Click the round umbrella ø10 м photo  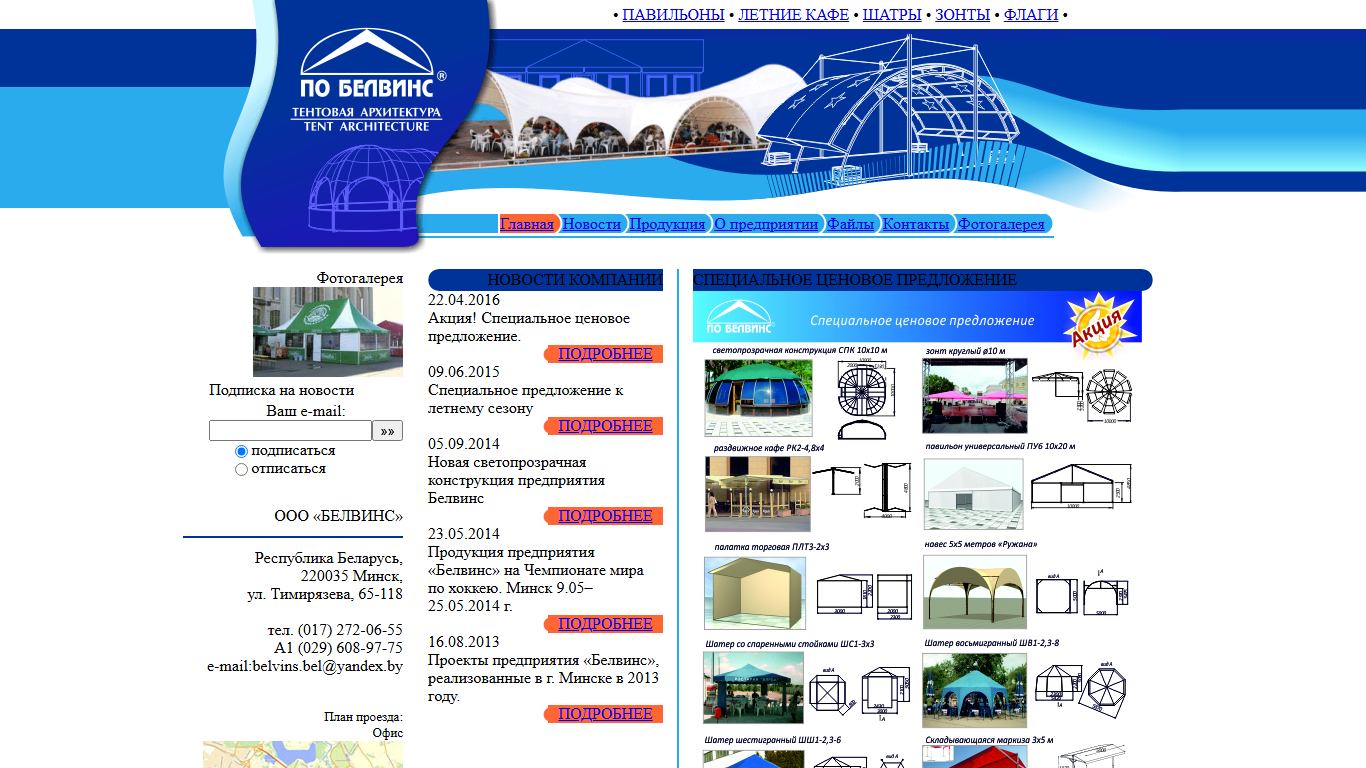tap(975, 396)
